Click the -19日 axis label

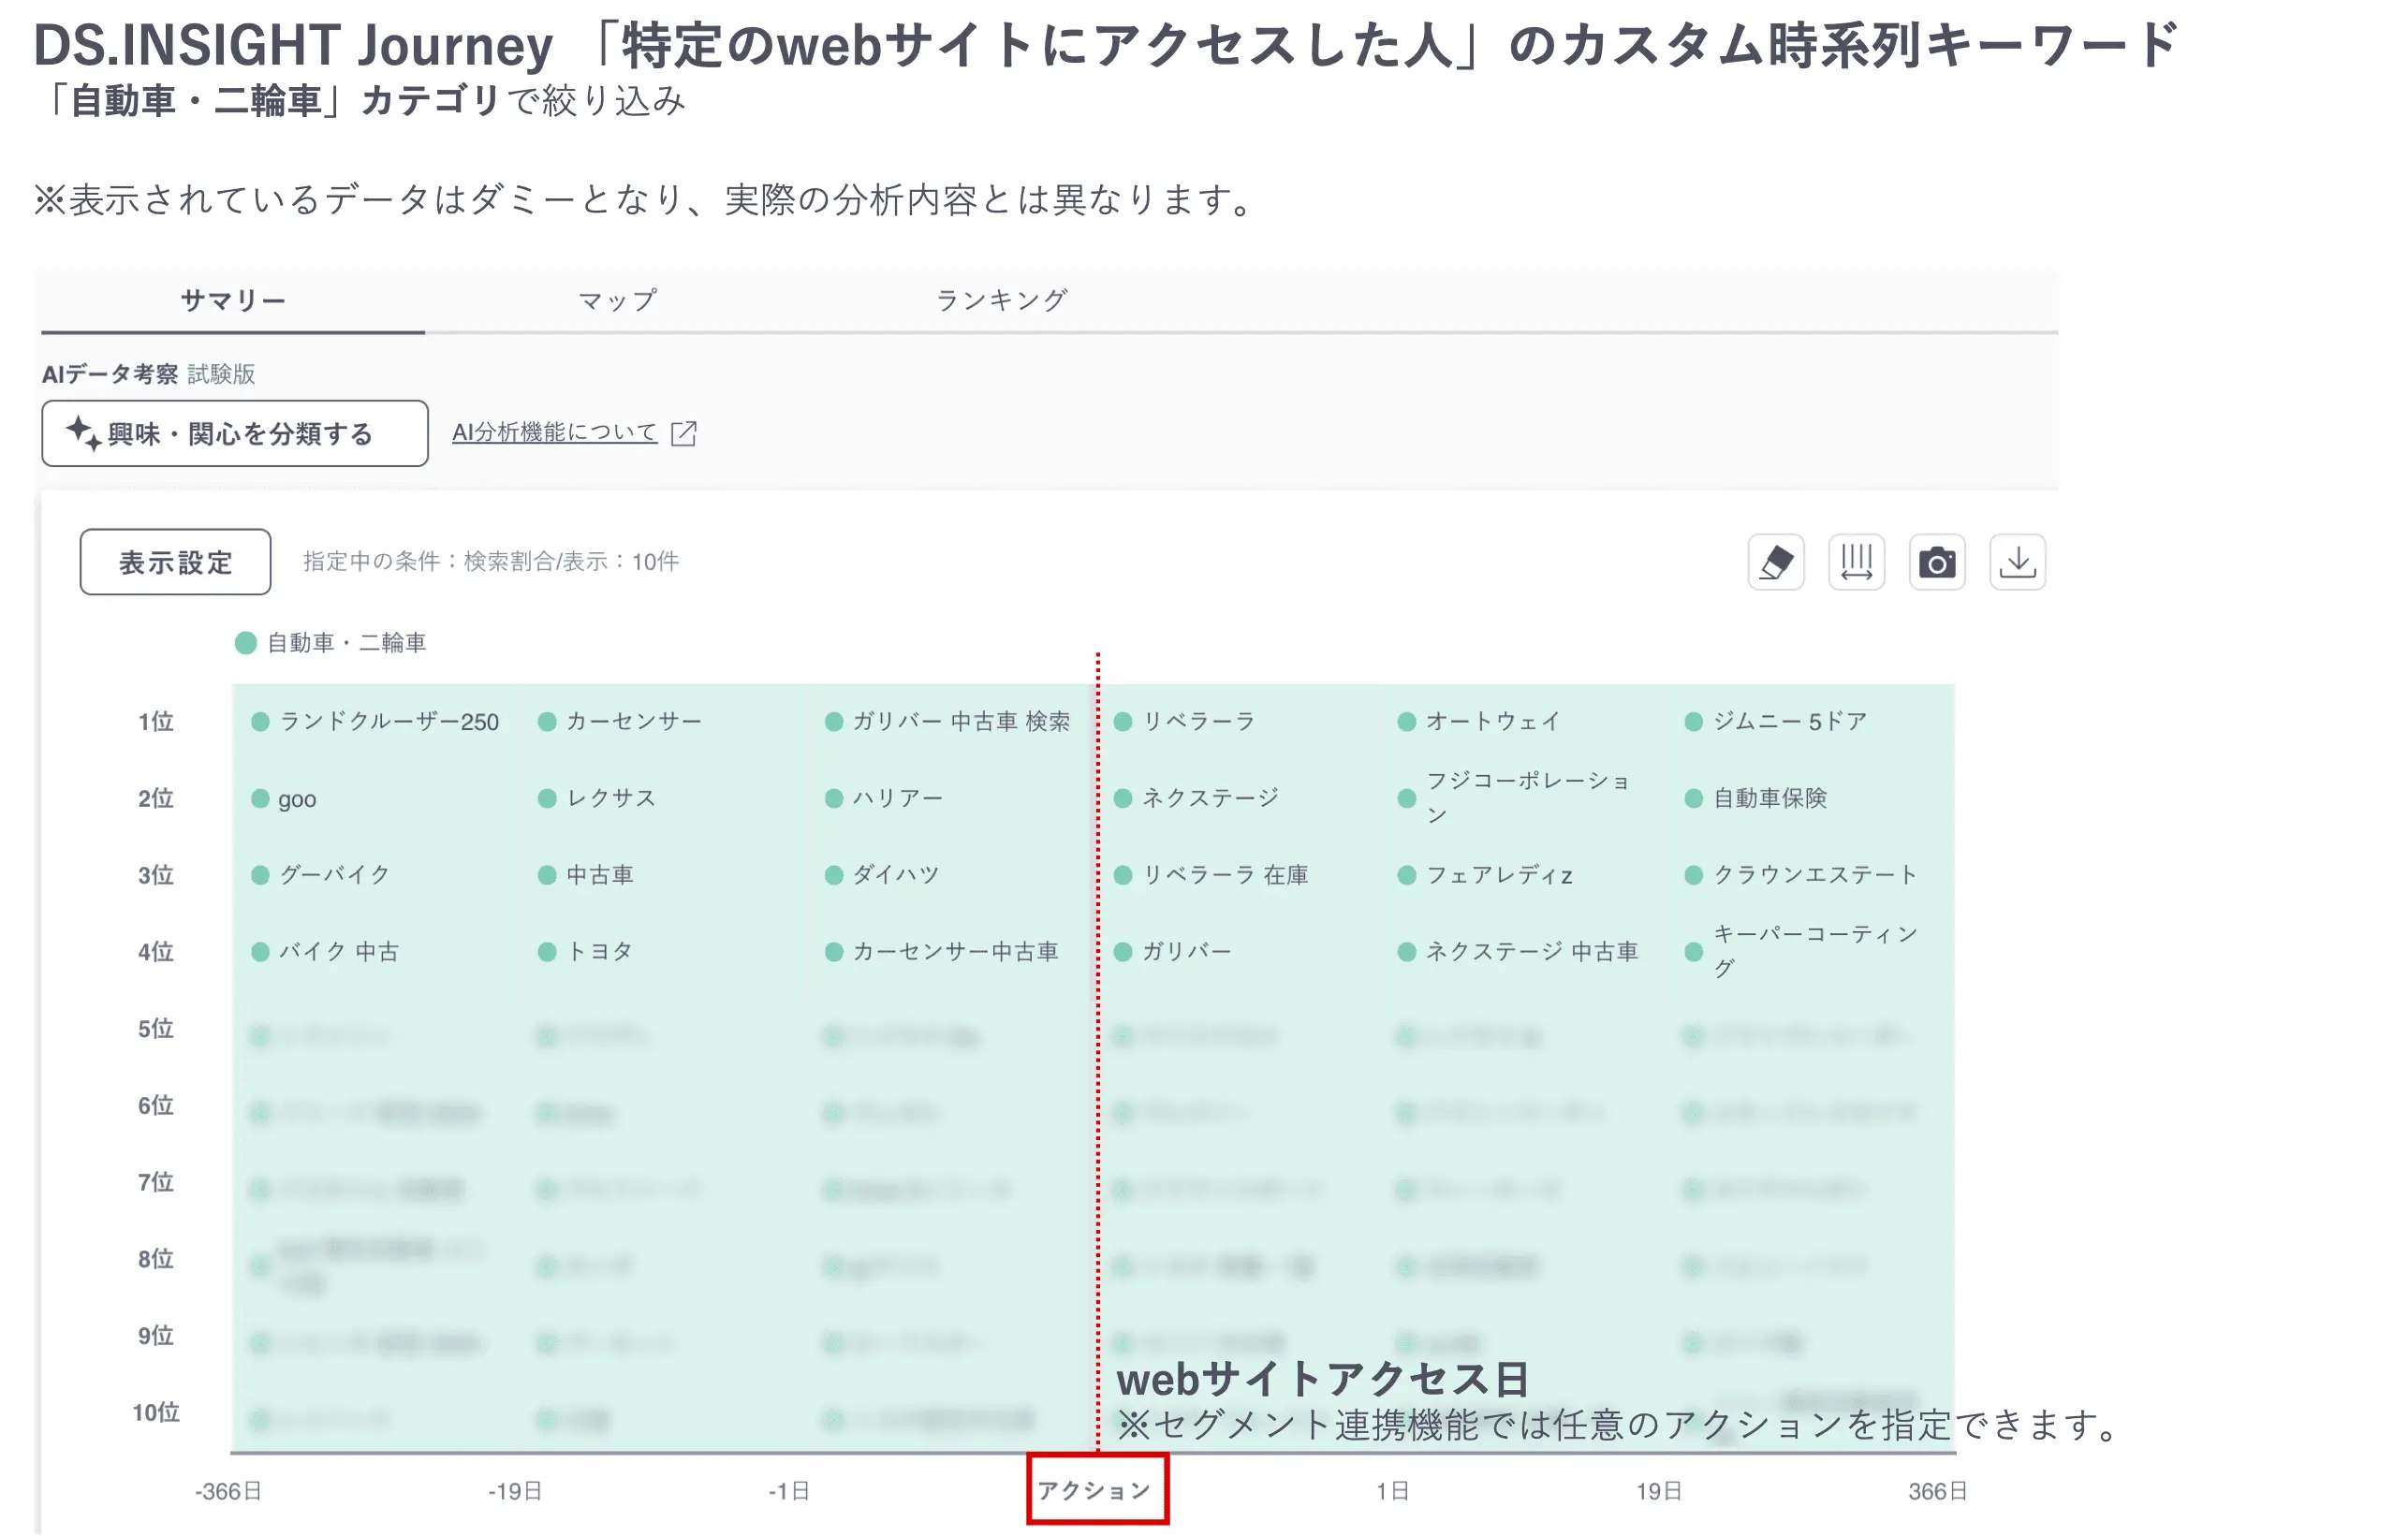point(515,1492)
